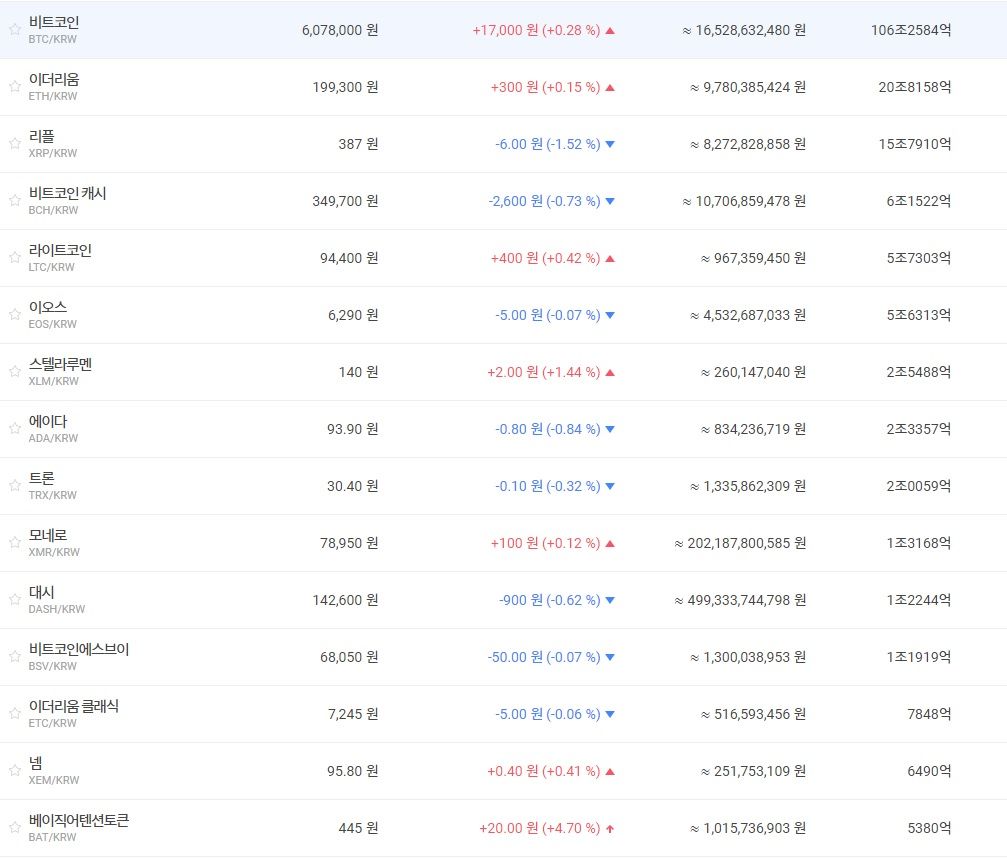
Task: Toggle favorite star for 에이다 ADA/KRW
Action: click(x=15, y=429)
